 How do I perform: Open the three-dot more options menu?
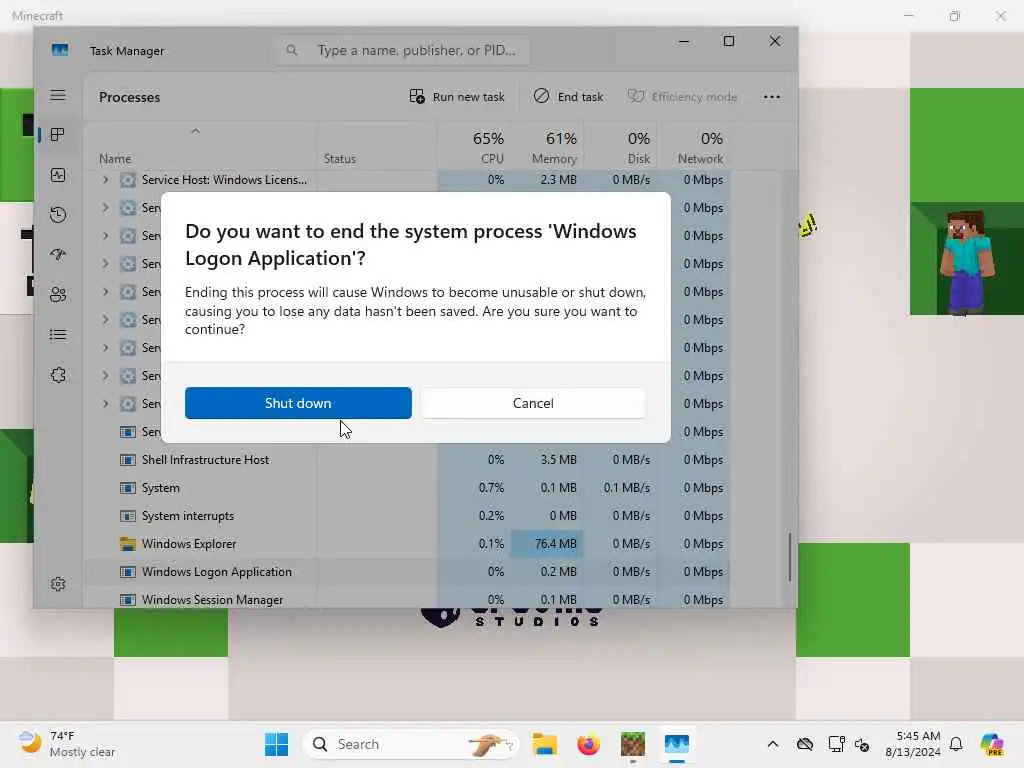point(772,97)
